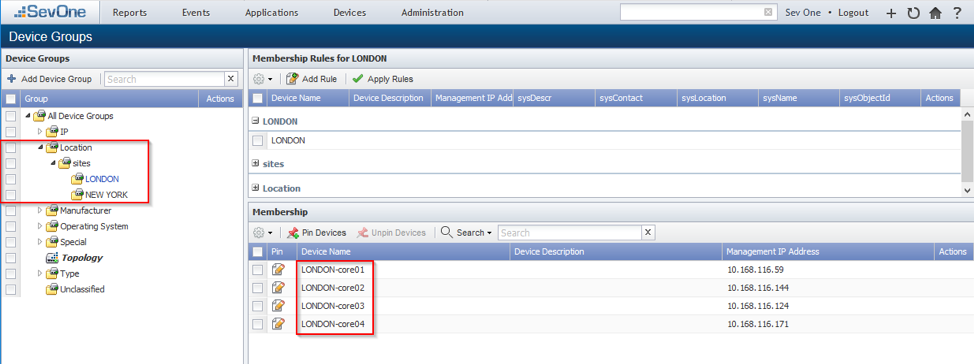This screenshot has height=364, width=974.
Task: Click the Logout link
Action: (x=853, y=12)
